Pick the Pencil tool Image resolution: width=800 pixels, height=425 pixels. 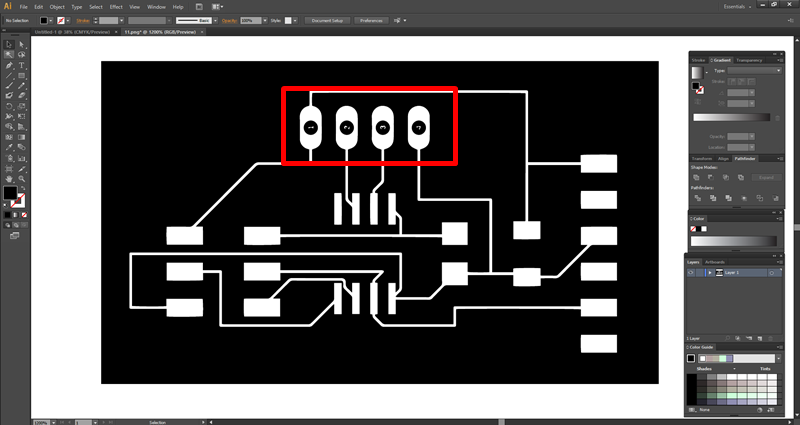click(22, 86)
